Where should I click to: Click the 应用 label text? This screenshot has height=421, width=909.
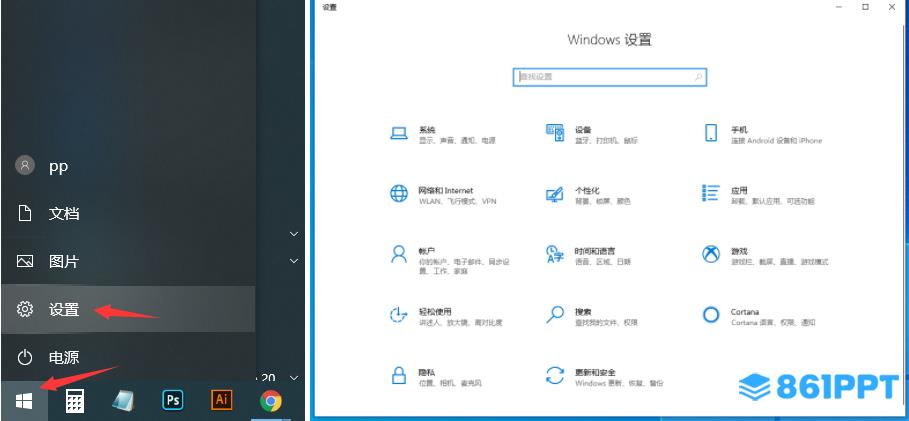pyautogui.click(x=739, y=191)
